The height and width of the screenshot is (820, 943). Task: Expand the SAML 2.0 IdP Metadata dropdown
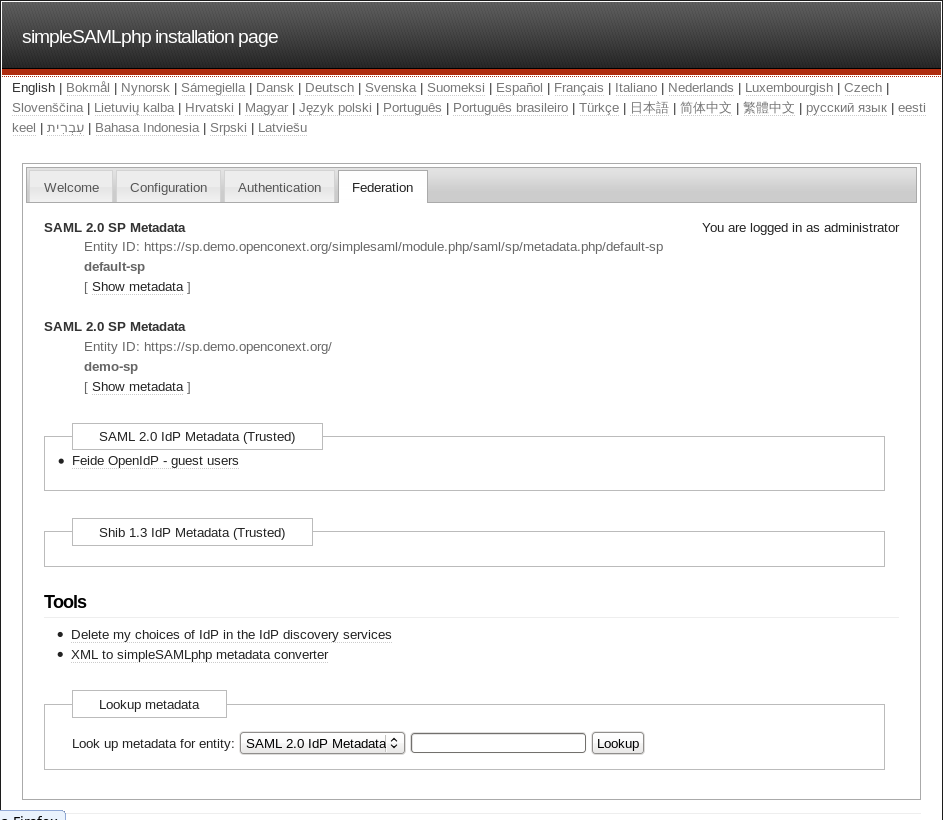point(322,743)
